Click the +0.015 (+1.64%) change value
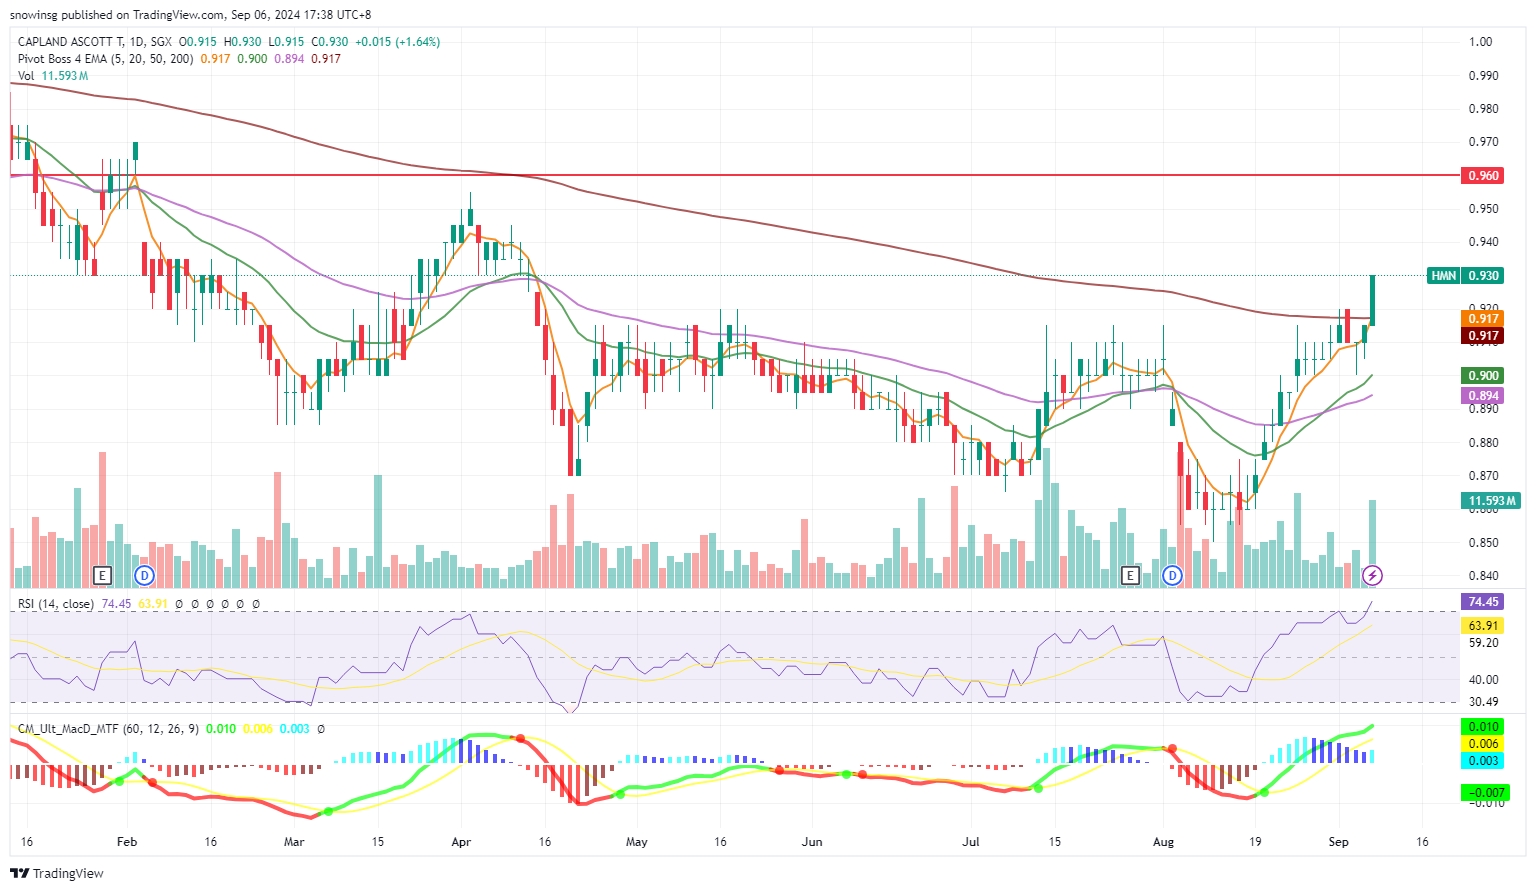 398,42
